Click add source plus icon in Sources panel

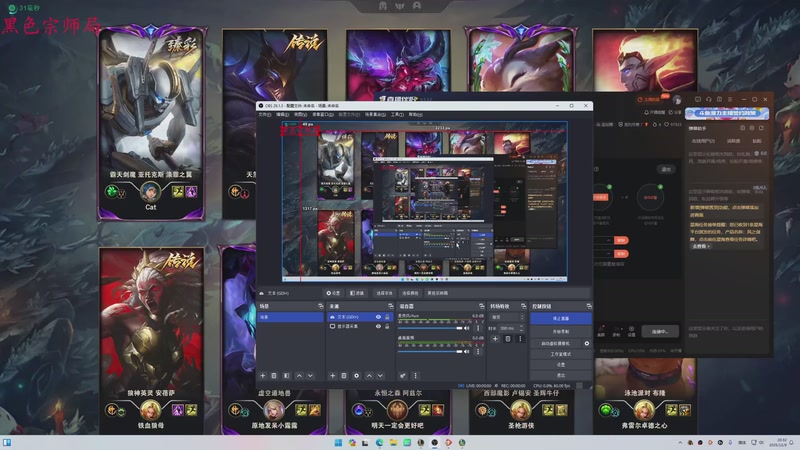tap(332, 375)
